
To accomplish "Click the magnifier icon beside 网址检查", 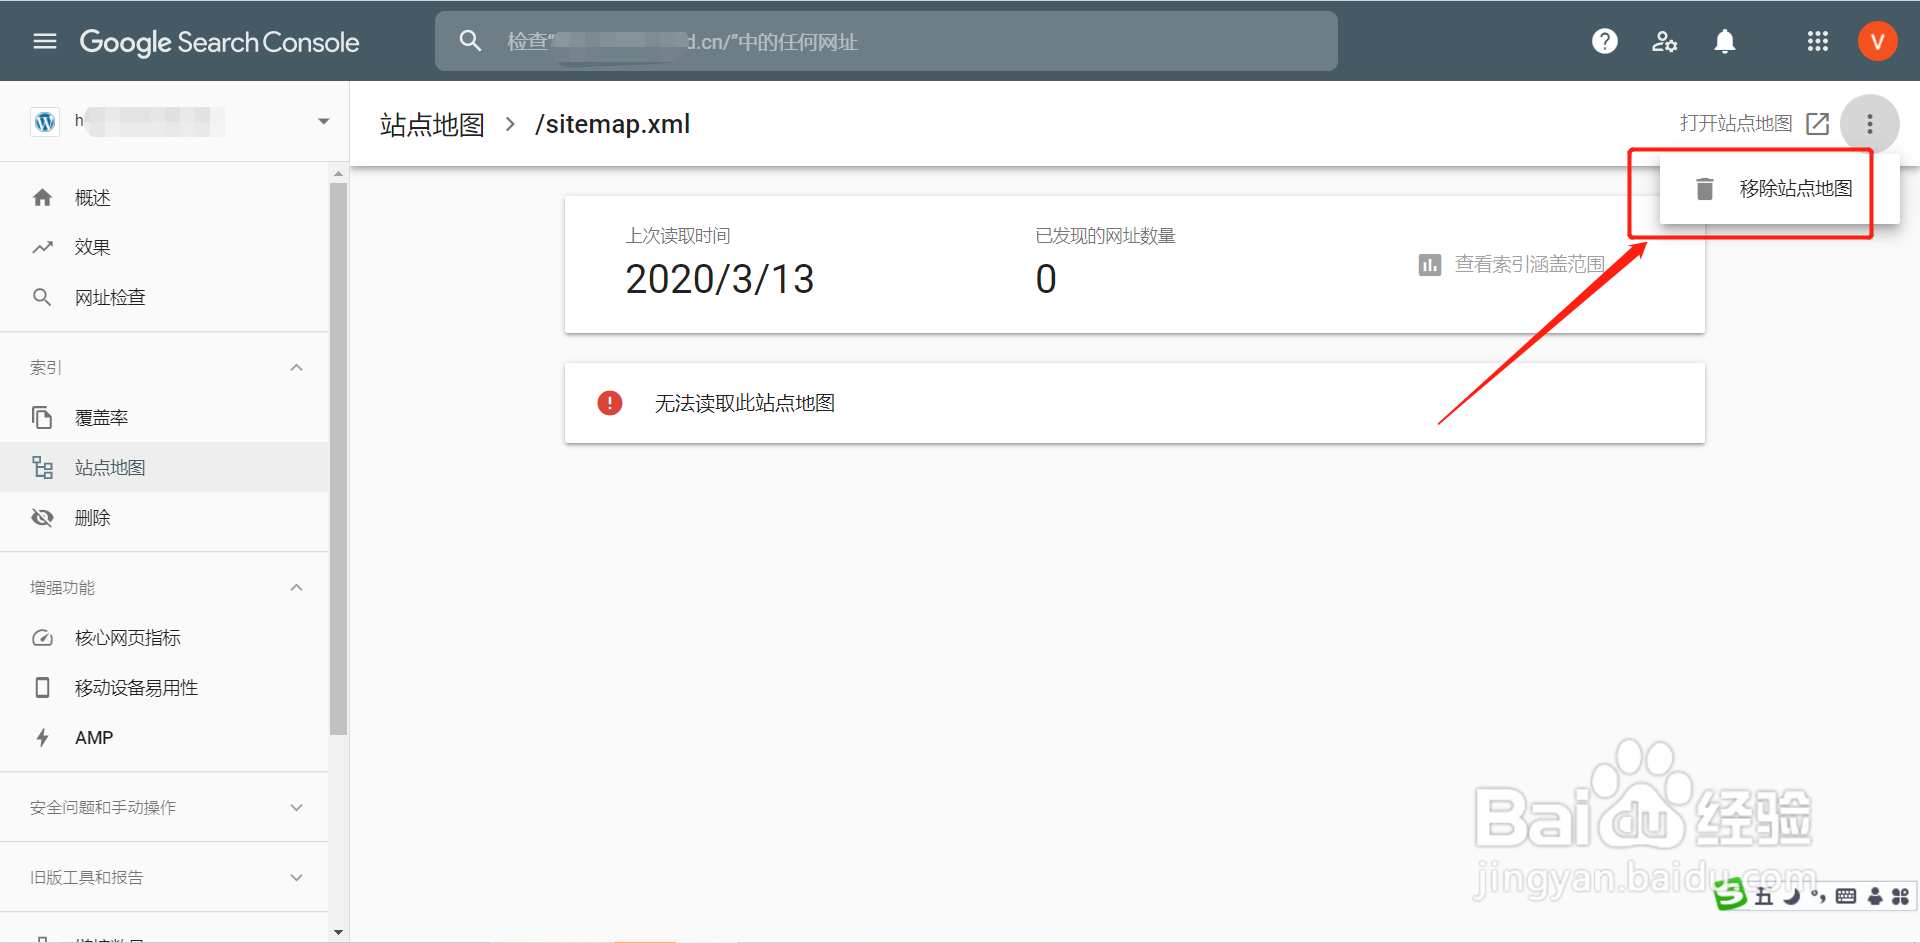I will pos(42,297).
